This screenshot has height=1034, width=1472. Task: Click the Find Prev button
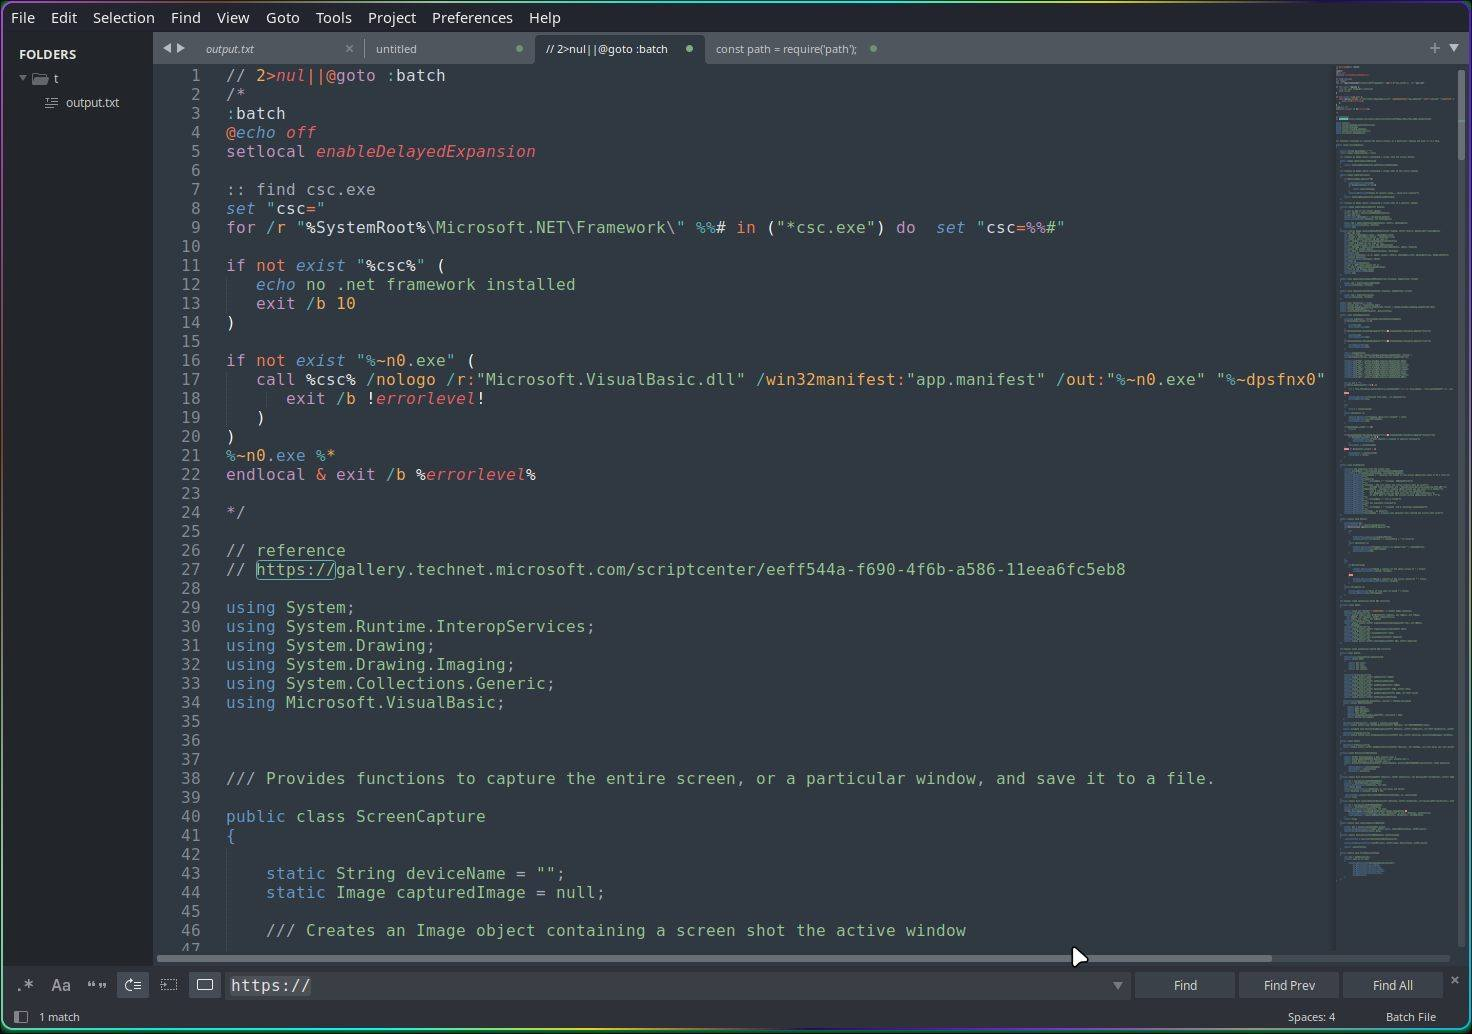[1289, 985]
